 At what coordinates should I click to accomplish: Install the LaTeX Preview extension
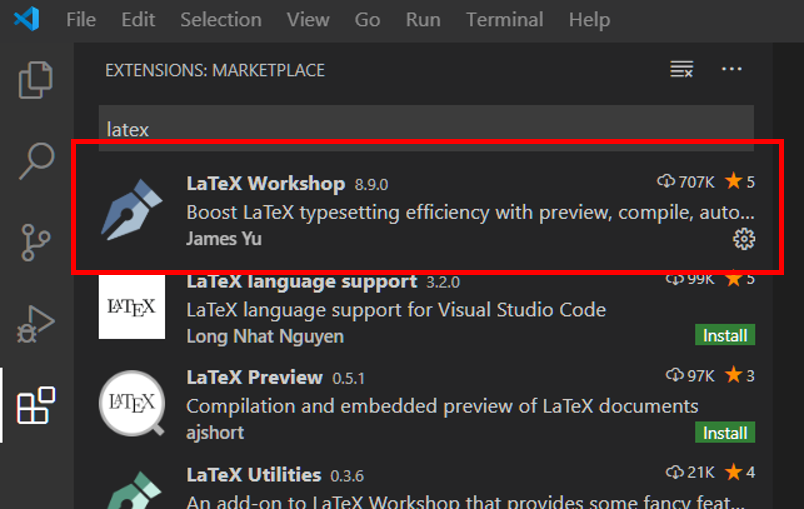[725, 433]
